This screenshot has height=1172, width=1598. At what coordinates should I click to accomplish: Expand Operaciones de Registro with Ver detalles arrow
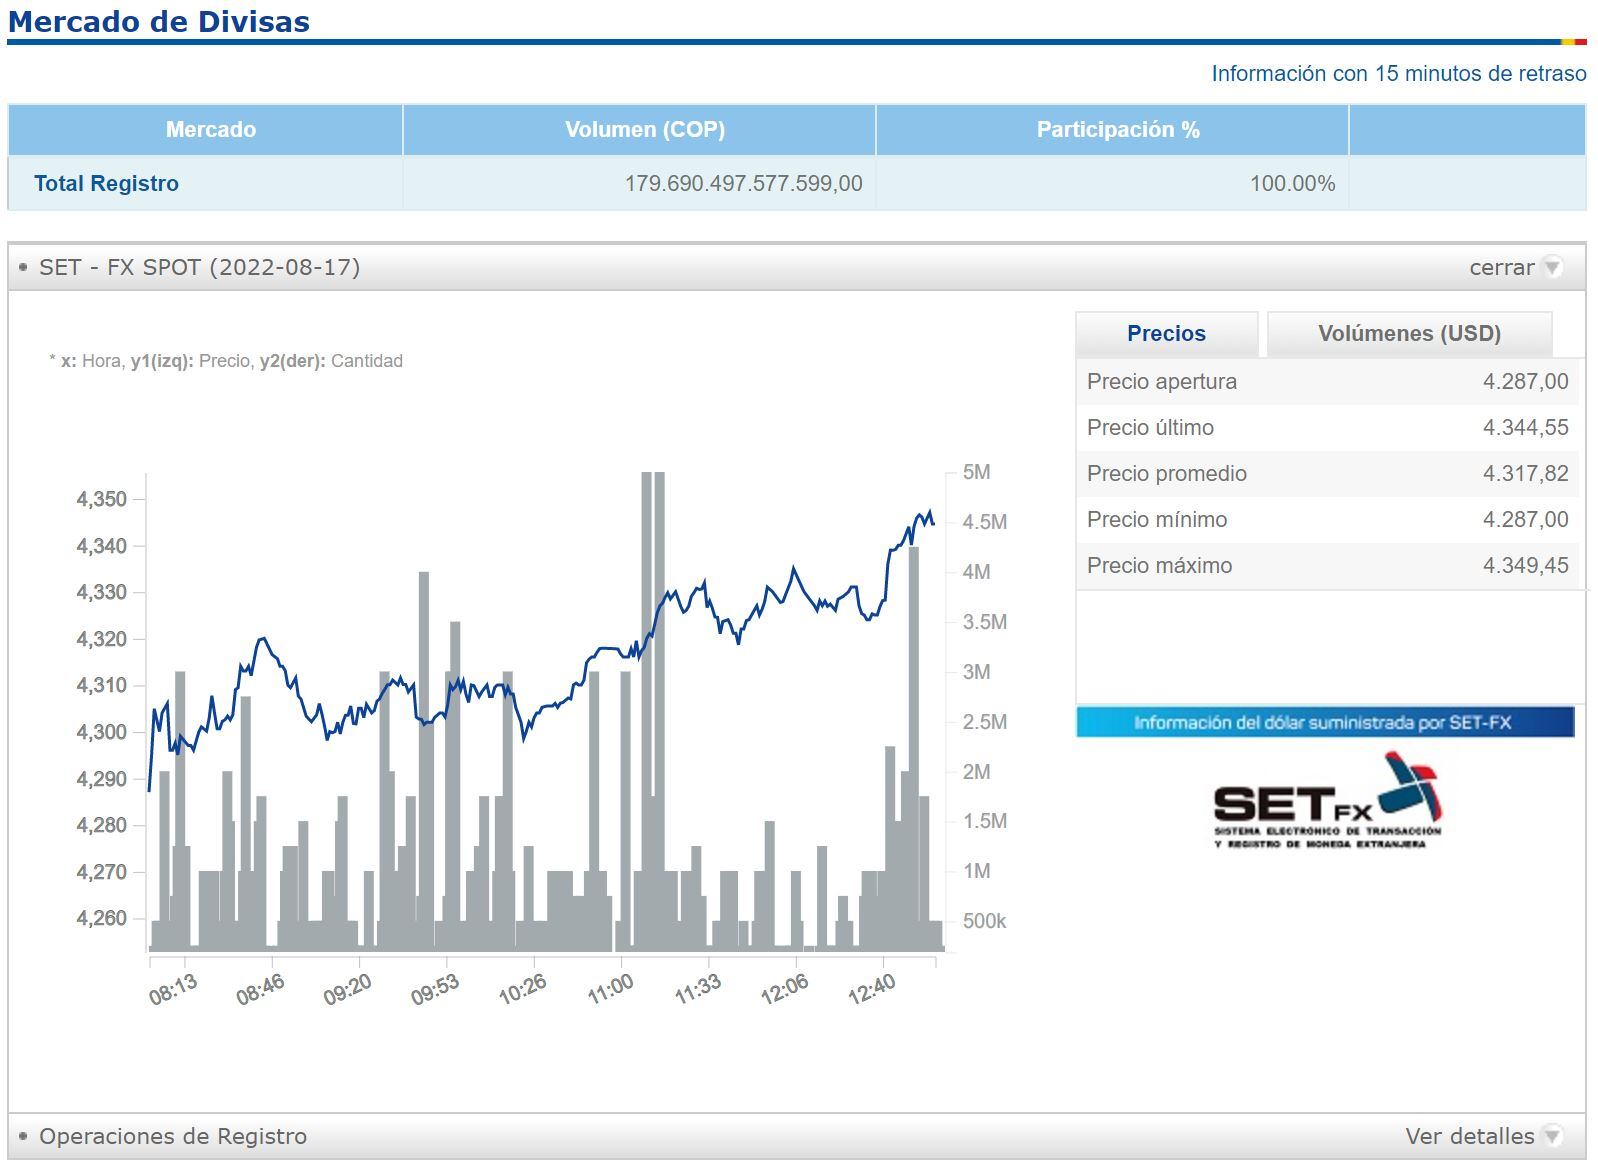click(x=1551, y=1136)
